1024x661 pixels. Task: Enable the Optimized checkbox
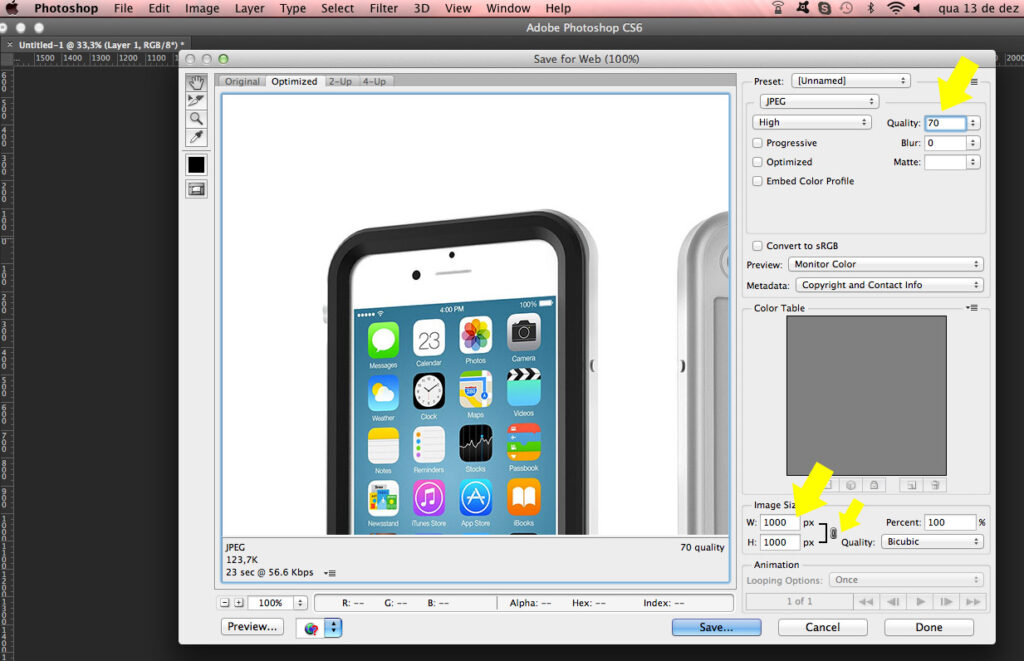[x=758, y=162]
